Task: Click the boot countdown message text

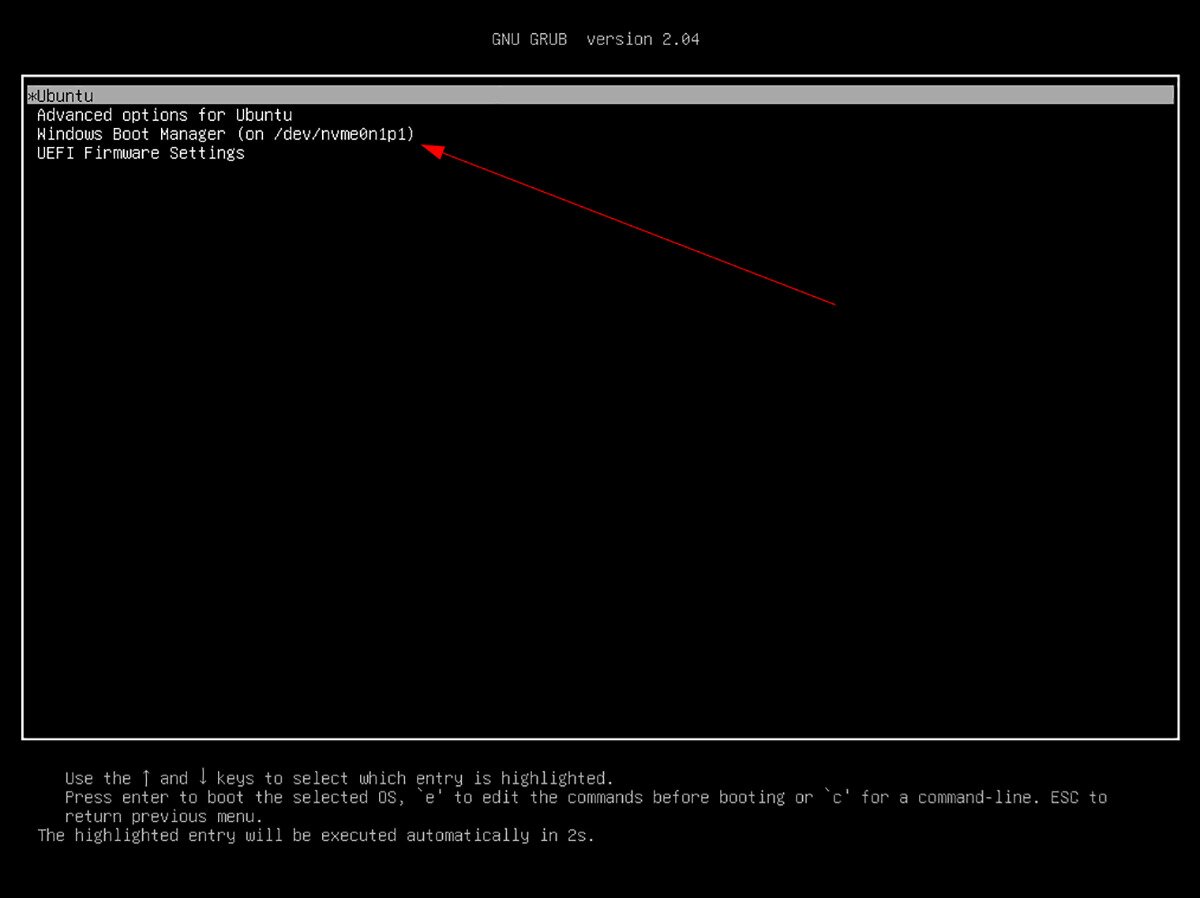Action: tap(315, 835)
